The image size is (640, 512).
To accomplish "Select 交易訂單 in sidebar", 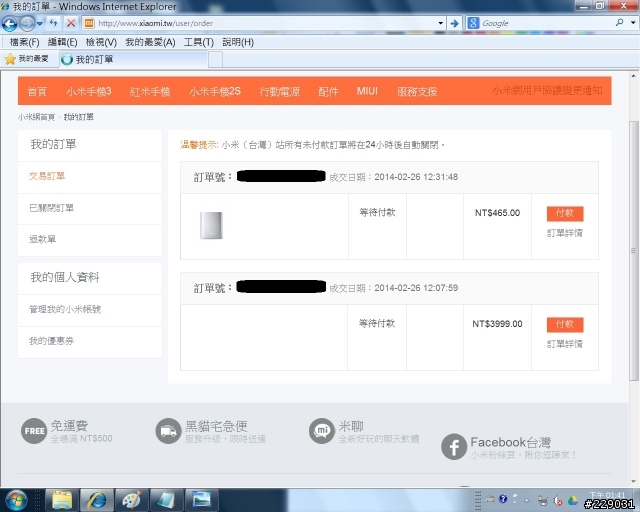I will click(47, 176).
